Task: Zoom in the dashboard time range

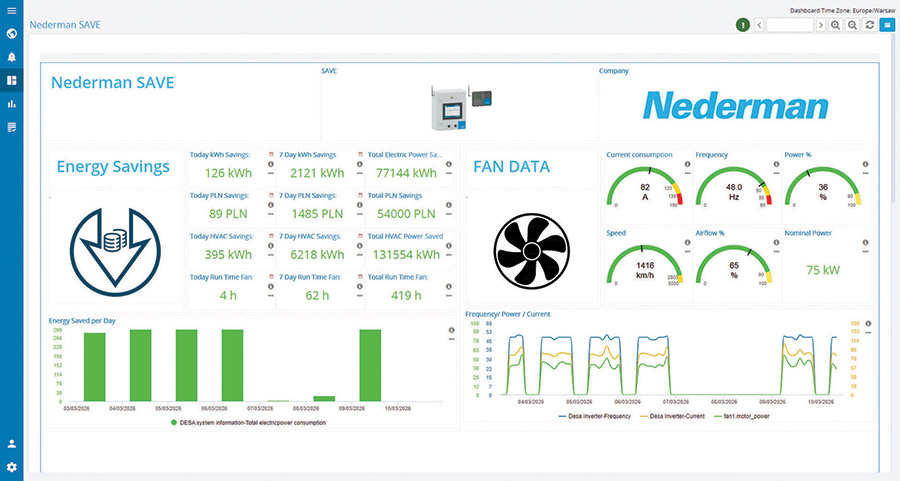Action: 835,25
